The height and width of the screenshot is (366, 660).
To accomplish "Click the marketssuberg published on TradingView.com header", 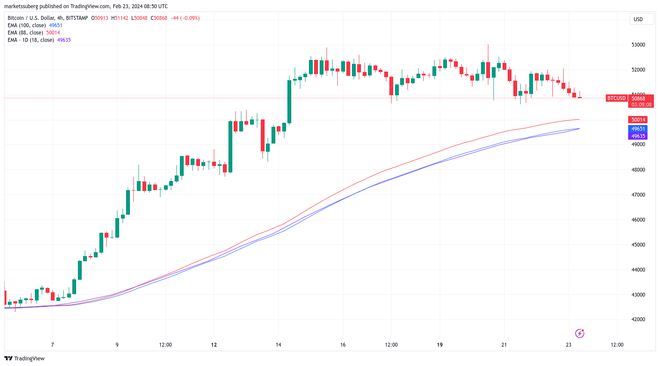I will click(x=86, y=6).
